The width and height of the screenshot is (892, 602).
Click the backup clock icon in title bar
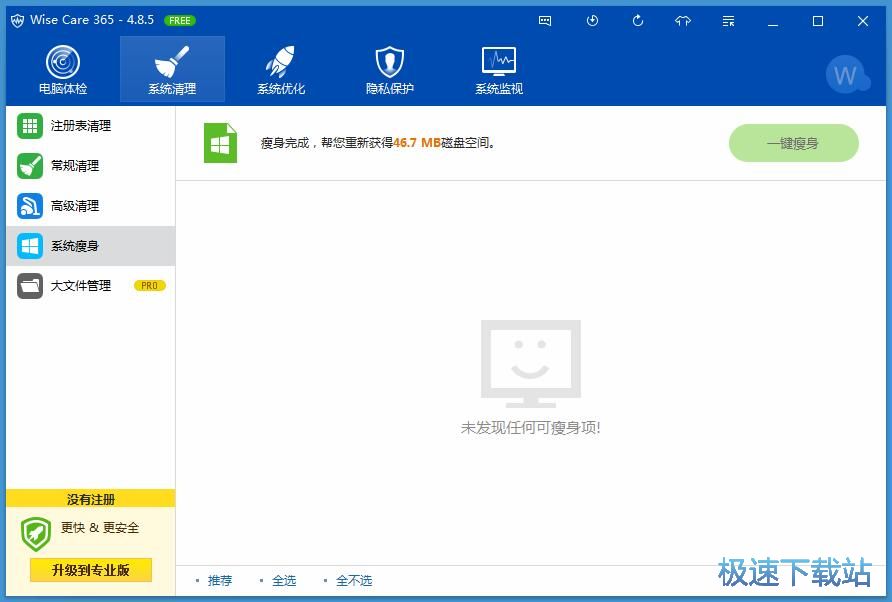coord(592,21)
